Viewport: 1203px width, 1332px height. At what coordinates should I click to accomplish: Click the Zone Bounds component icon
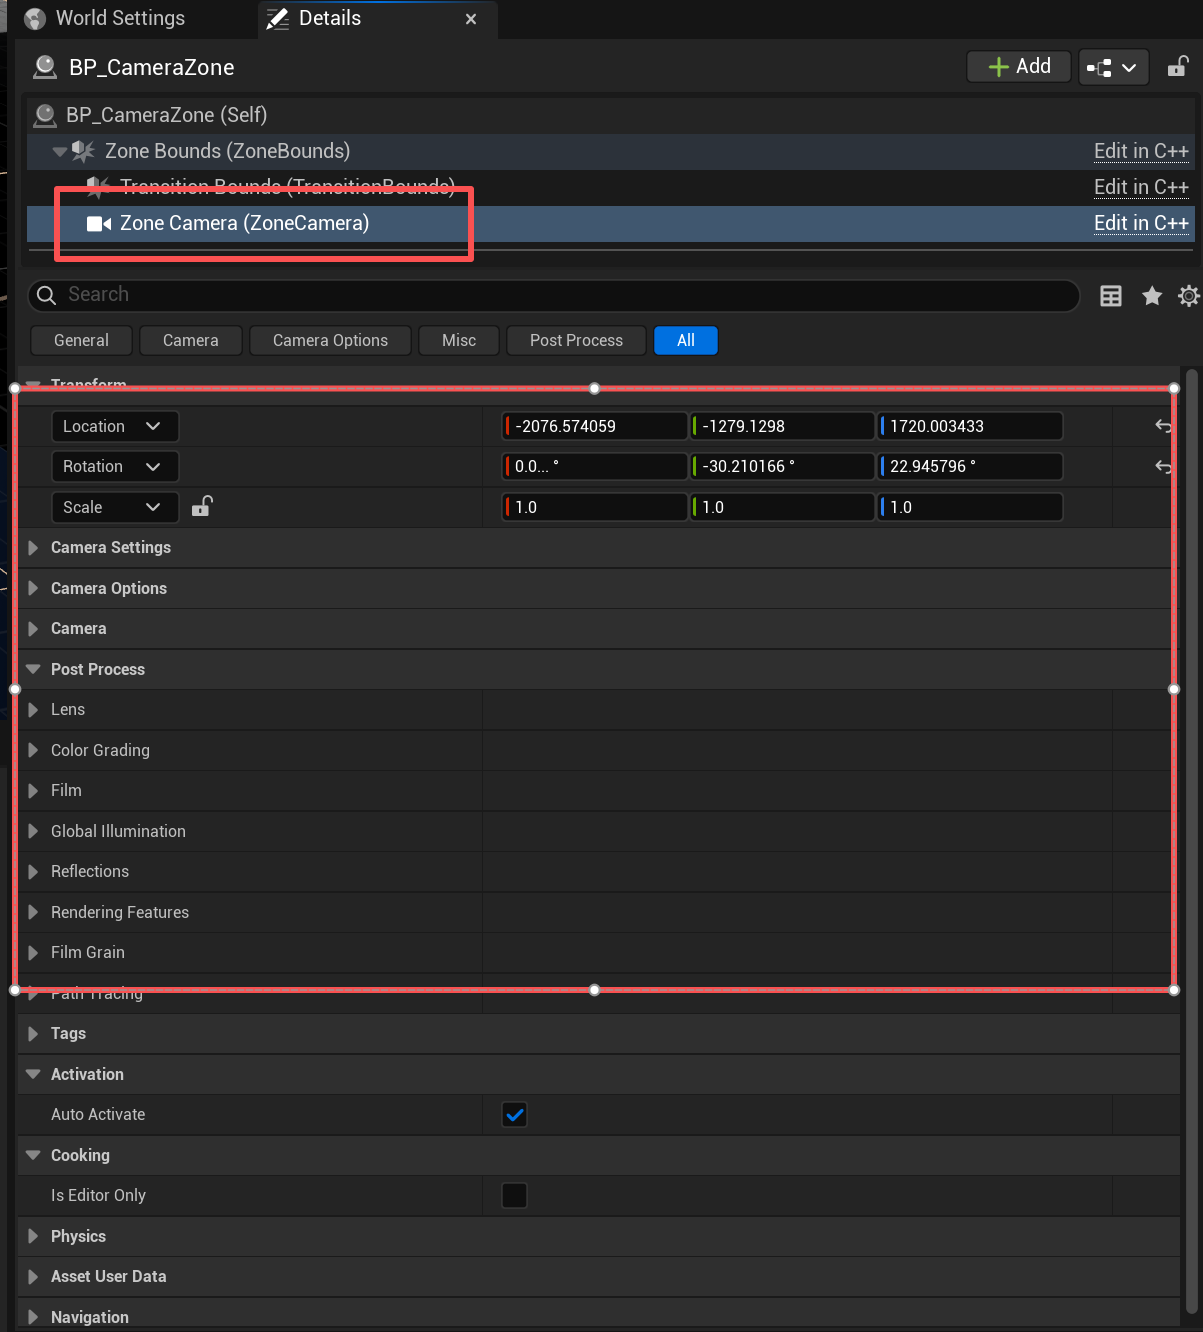click(84, 152)
